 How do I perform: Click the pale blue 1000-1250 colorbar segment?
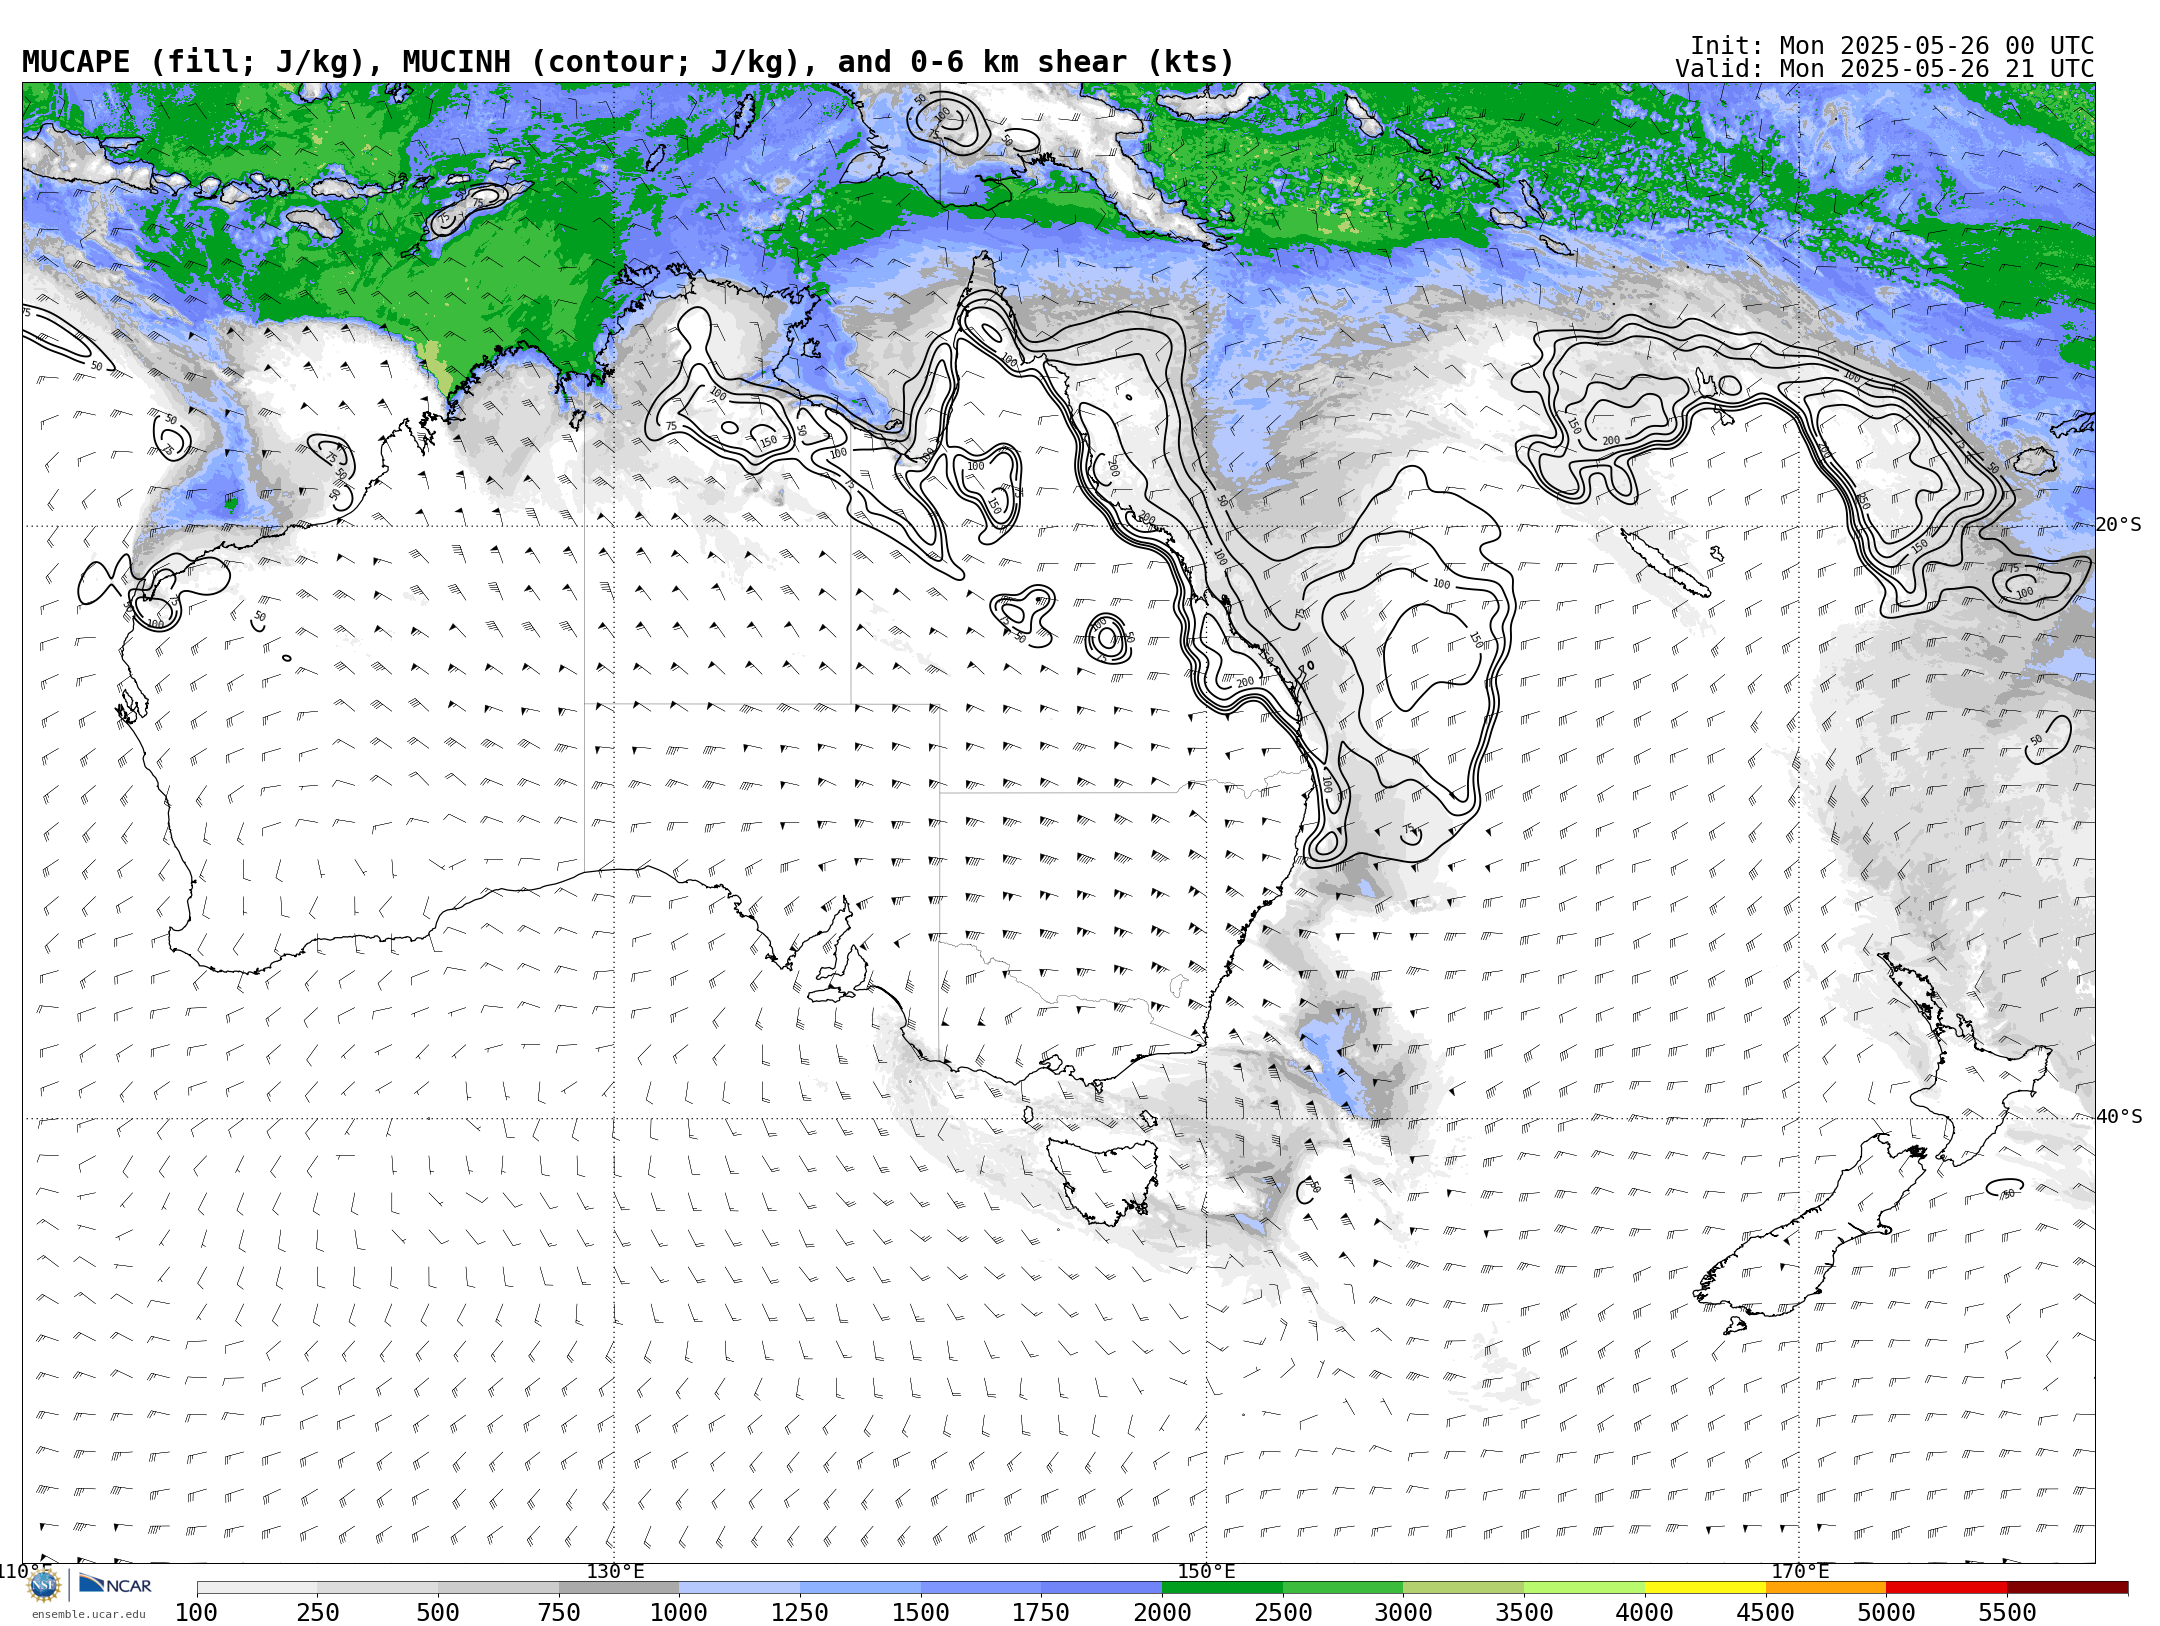tap(739, 1588)
